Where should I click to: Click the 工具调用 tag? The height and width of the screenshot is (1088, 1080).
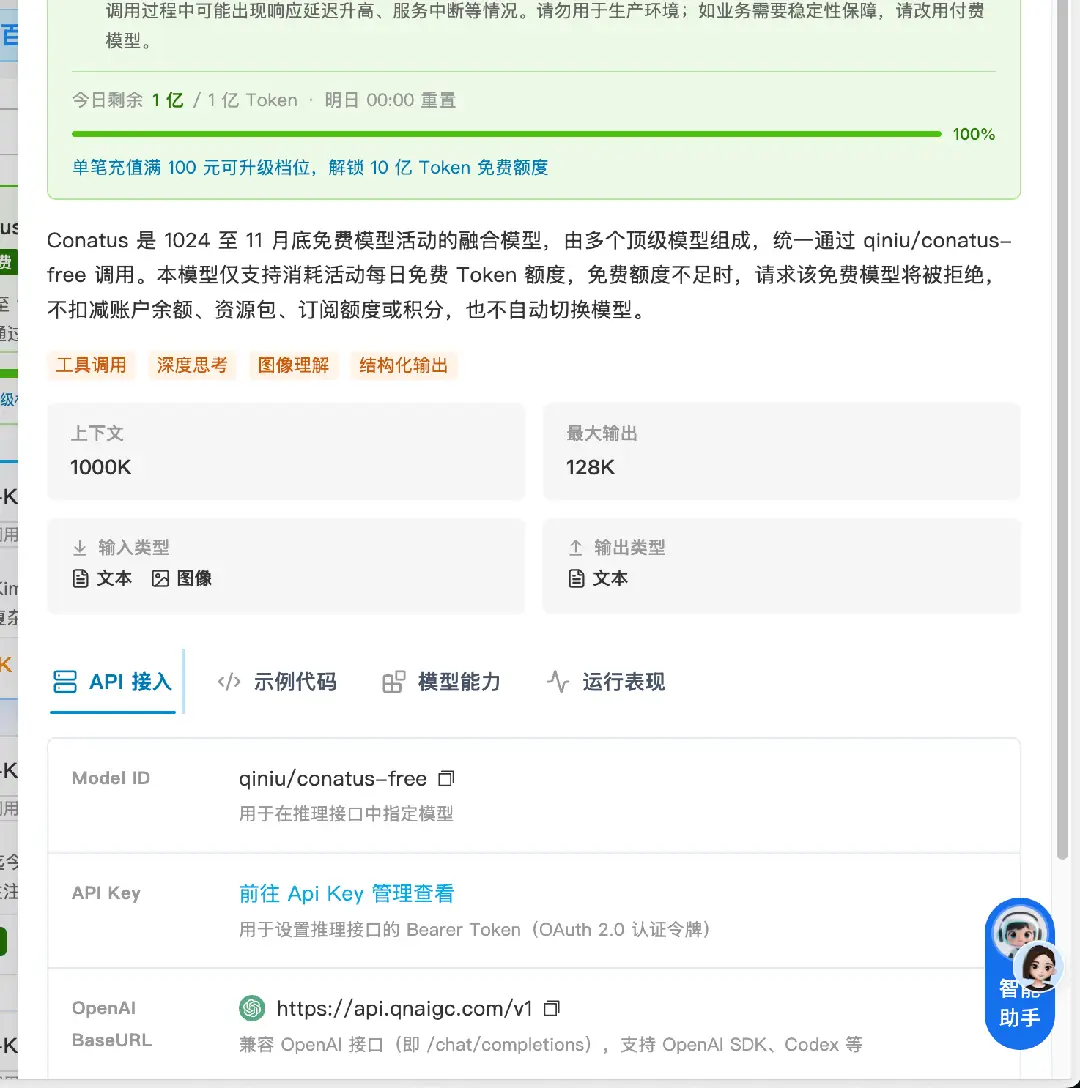91,365
